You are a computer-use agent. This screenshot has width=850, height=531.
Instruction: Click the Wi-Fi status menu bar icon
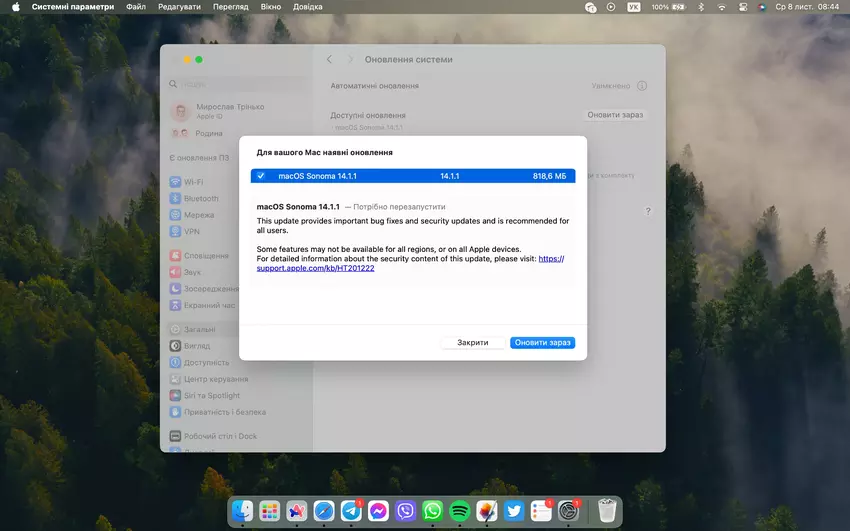click(x=721, y=7)
